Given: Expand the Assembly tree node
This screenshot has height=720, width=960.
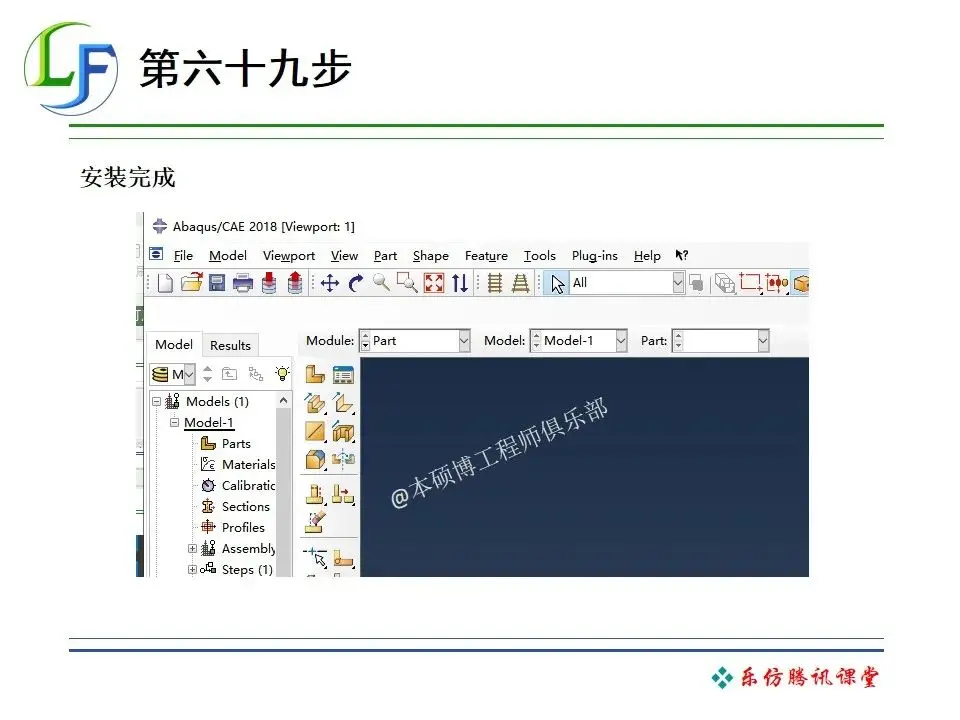Looking at the screenshot, I should coord(192,549).
